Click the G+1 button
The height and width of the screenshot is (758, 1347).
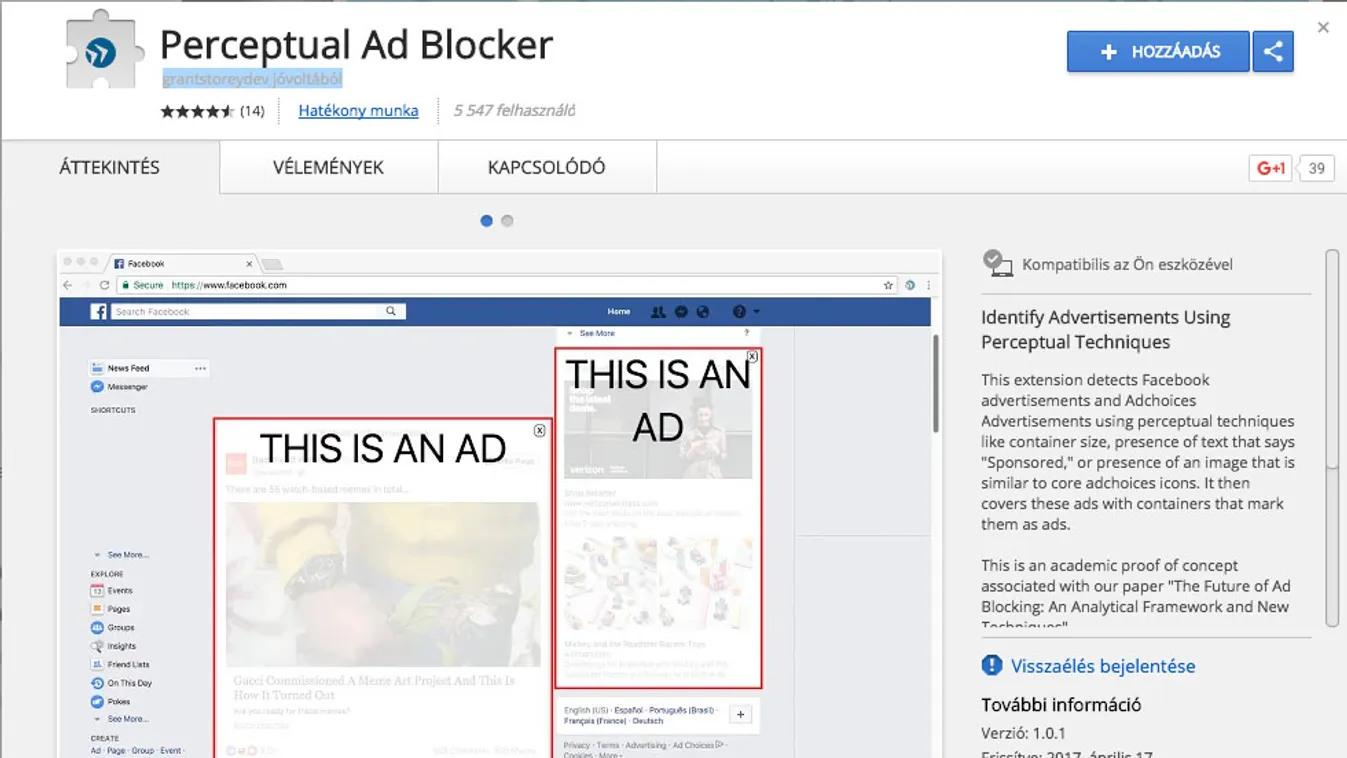point(1271,168)
